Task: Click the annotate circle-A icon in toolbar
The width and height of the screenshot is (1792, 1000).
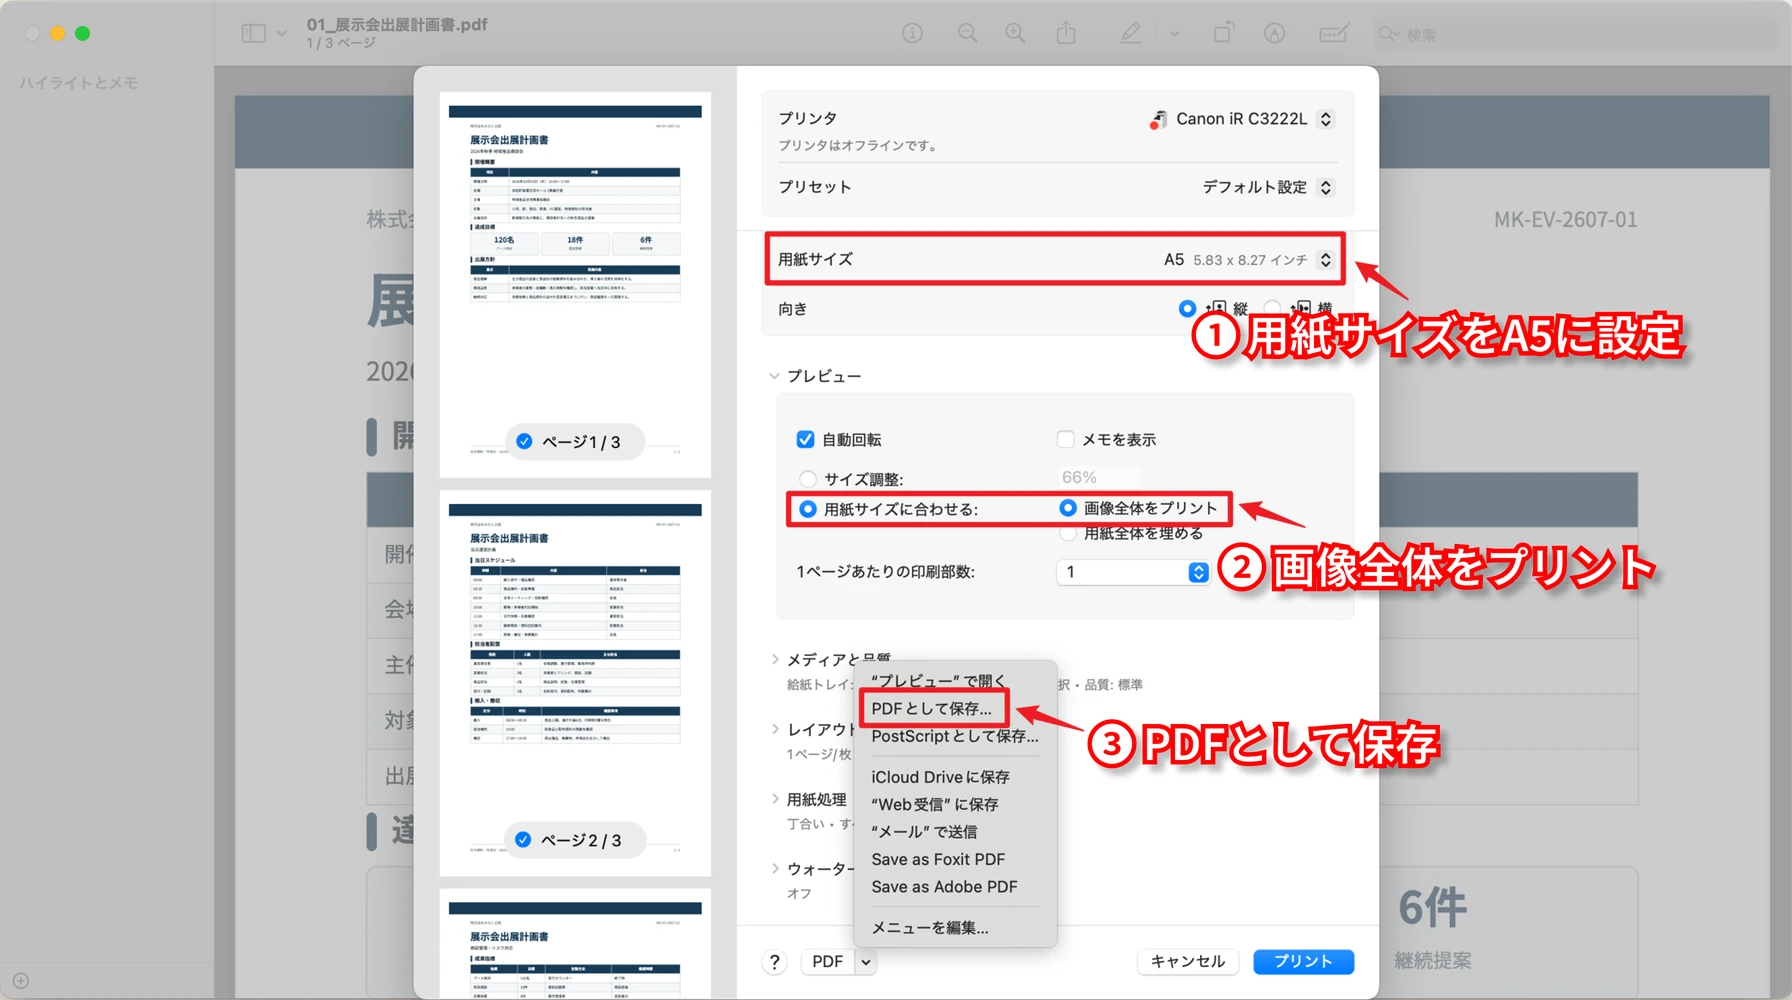Action: 1274,34
